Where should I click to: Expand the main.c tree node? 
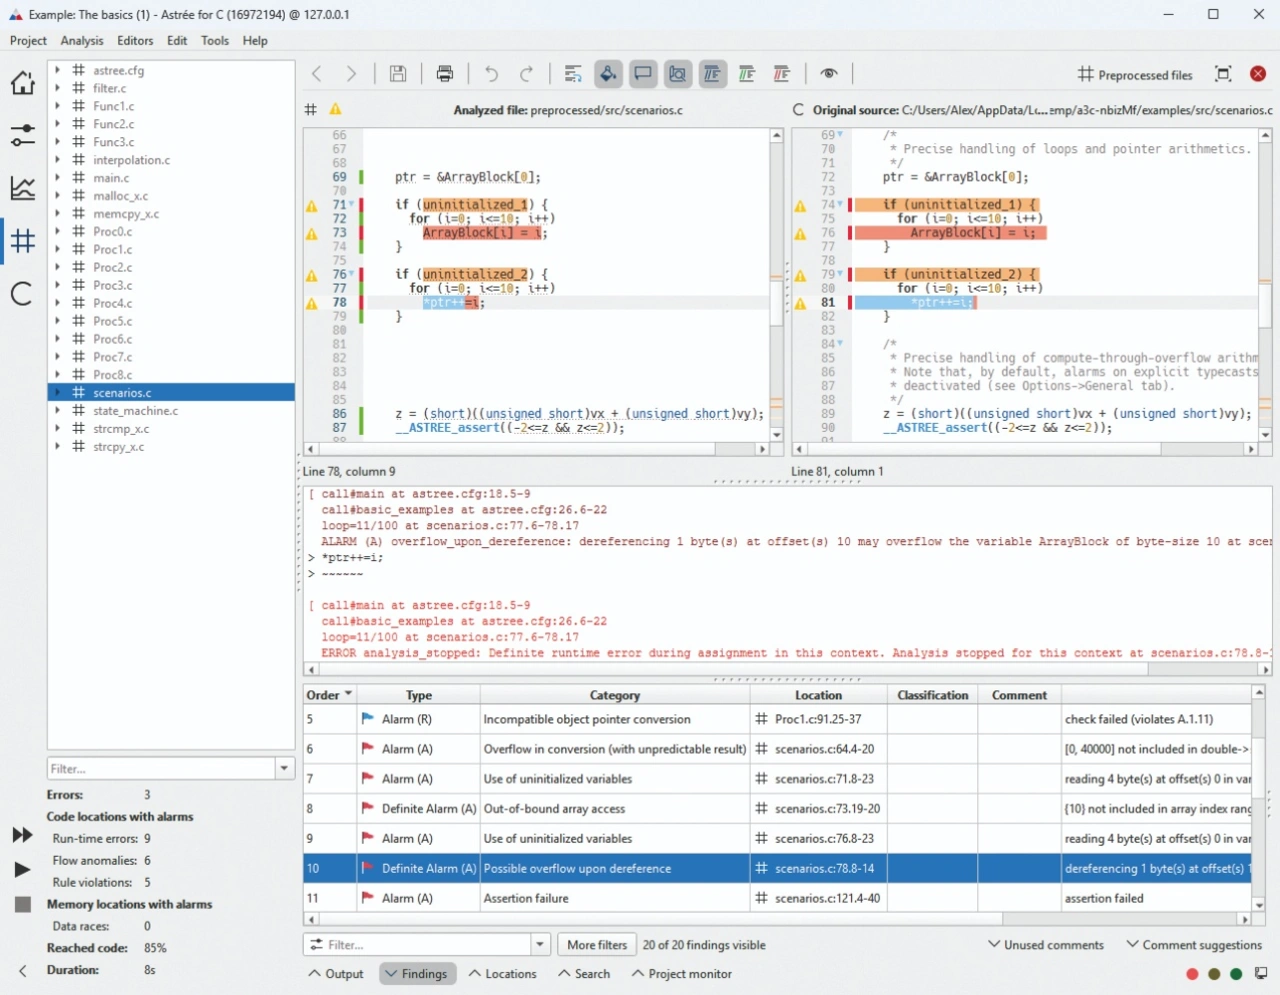(x=57, y=178)
